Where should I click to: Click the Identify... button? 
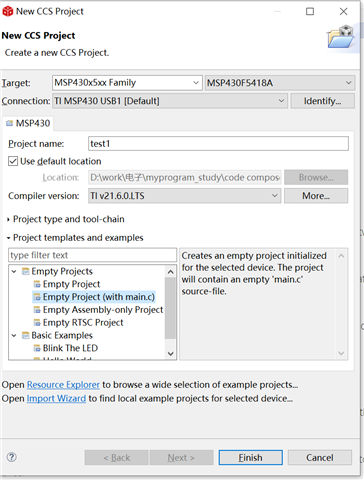[322, 101]
